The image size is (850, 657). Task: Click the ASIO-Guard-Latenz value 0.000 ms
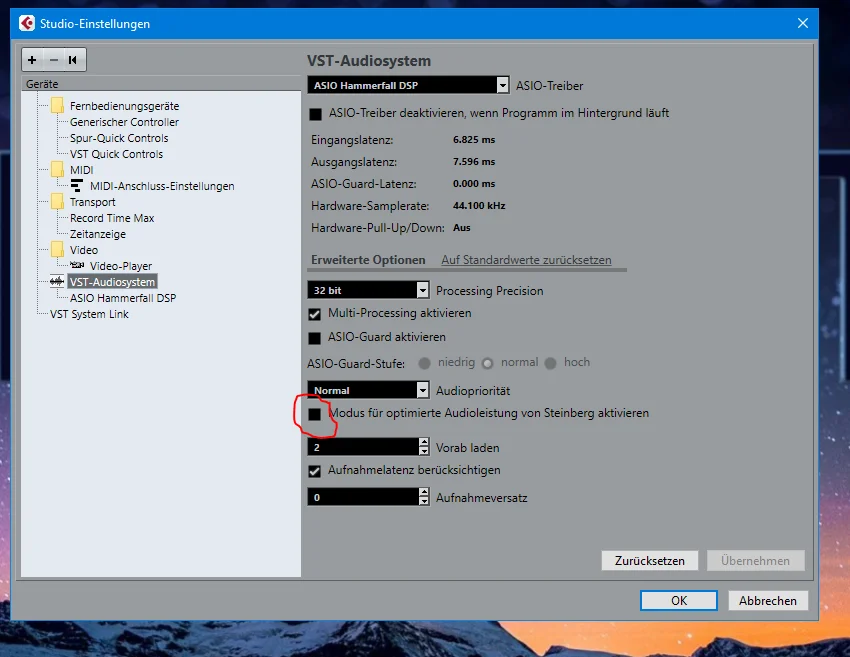474,183
